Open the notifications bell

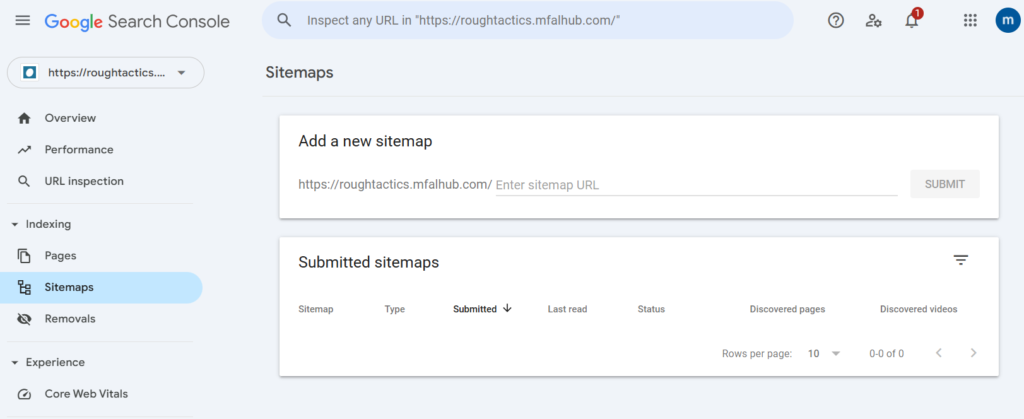(912, 20)
